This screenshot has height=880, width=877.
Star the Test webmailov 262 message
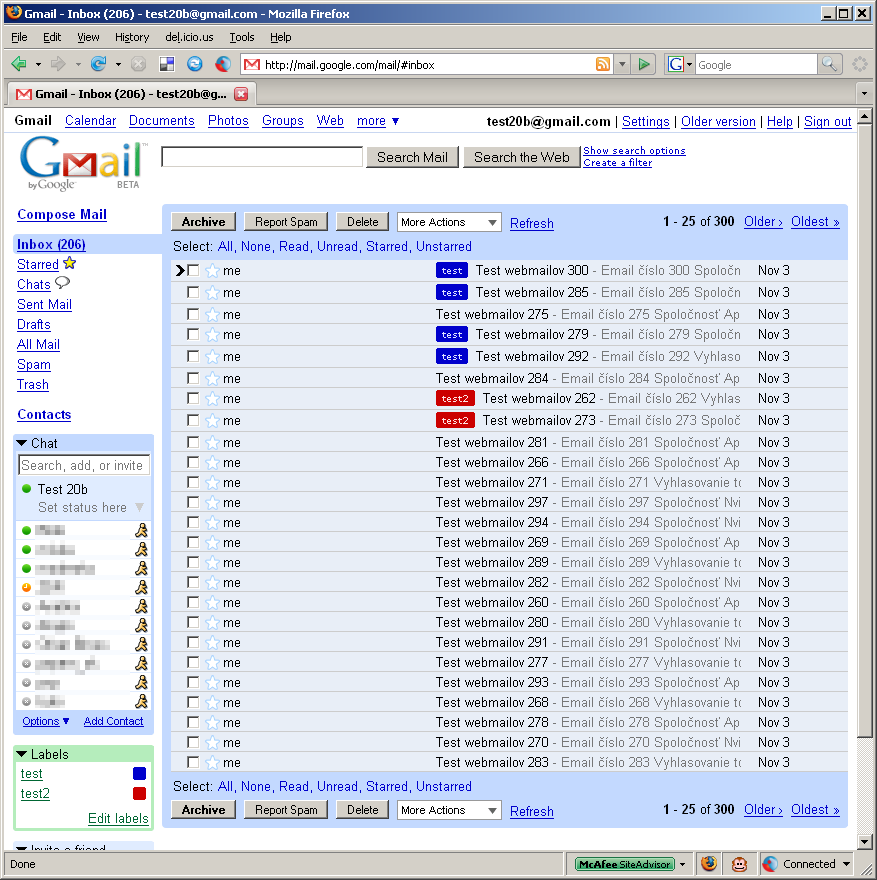pos(212,399)
